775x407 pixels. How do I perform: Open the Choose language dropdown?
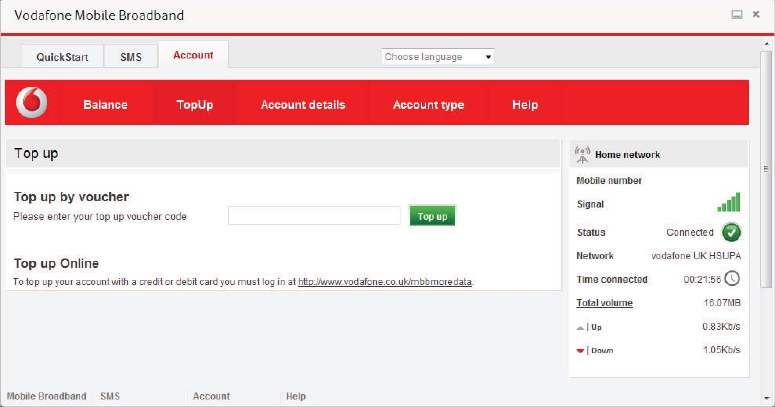point(437,56)
